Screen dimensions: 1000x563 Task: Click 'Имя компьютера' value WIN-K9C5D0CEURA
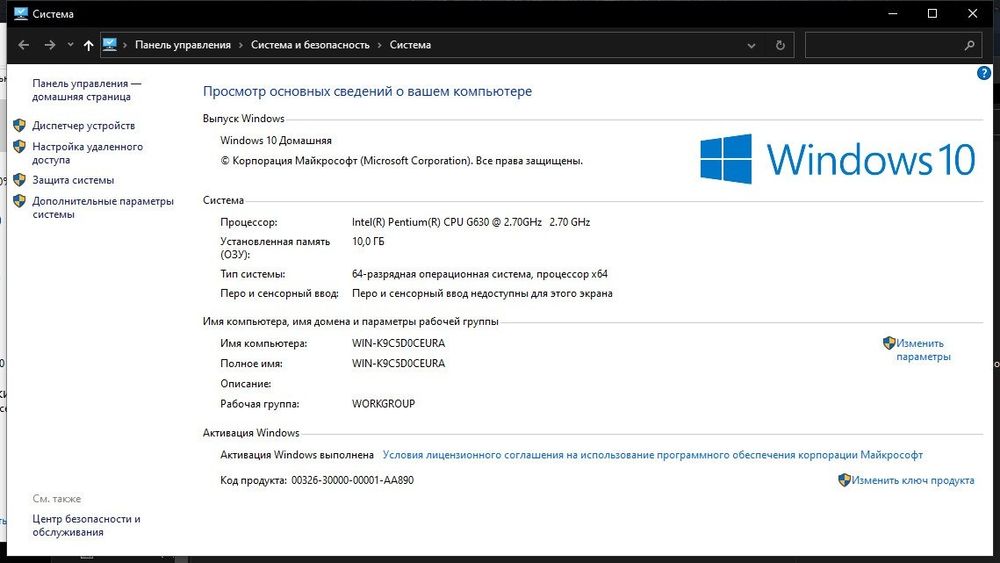(x=398, y=343)
